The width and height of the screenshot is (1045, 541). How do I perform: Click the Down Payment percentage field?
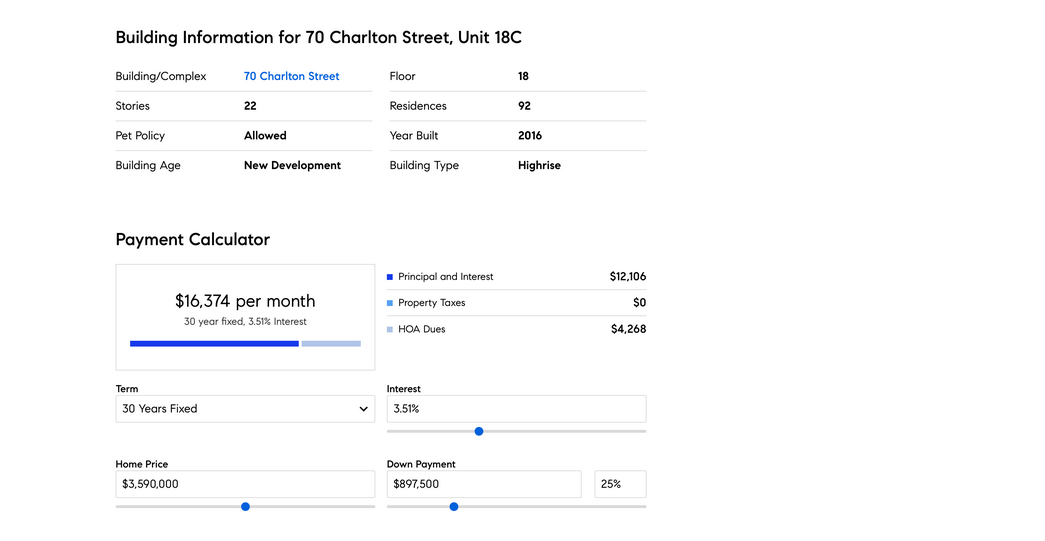[x=620, y=484]
